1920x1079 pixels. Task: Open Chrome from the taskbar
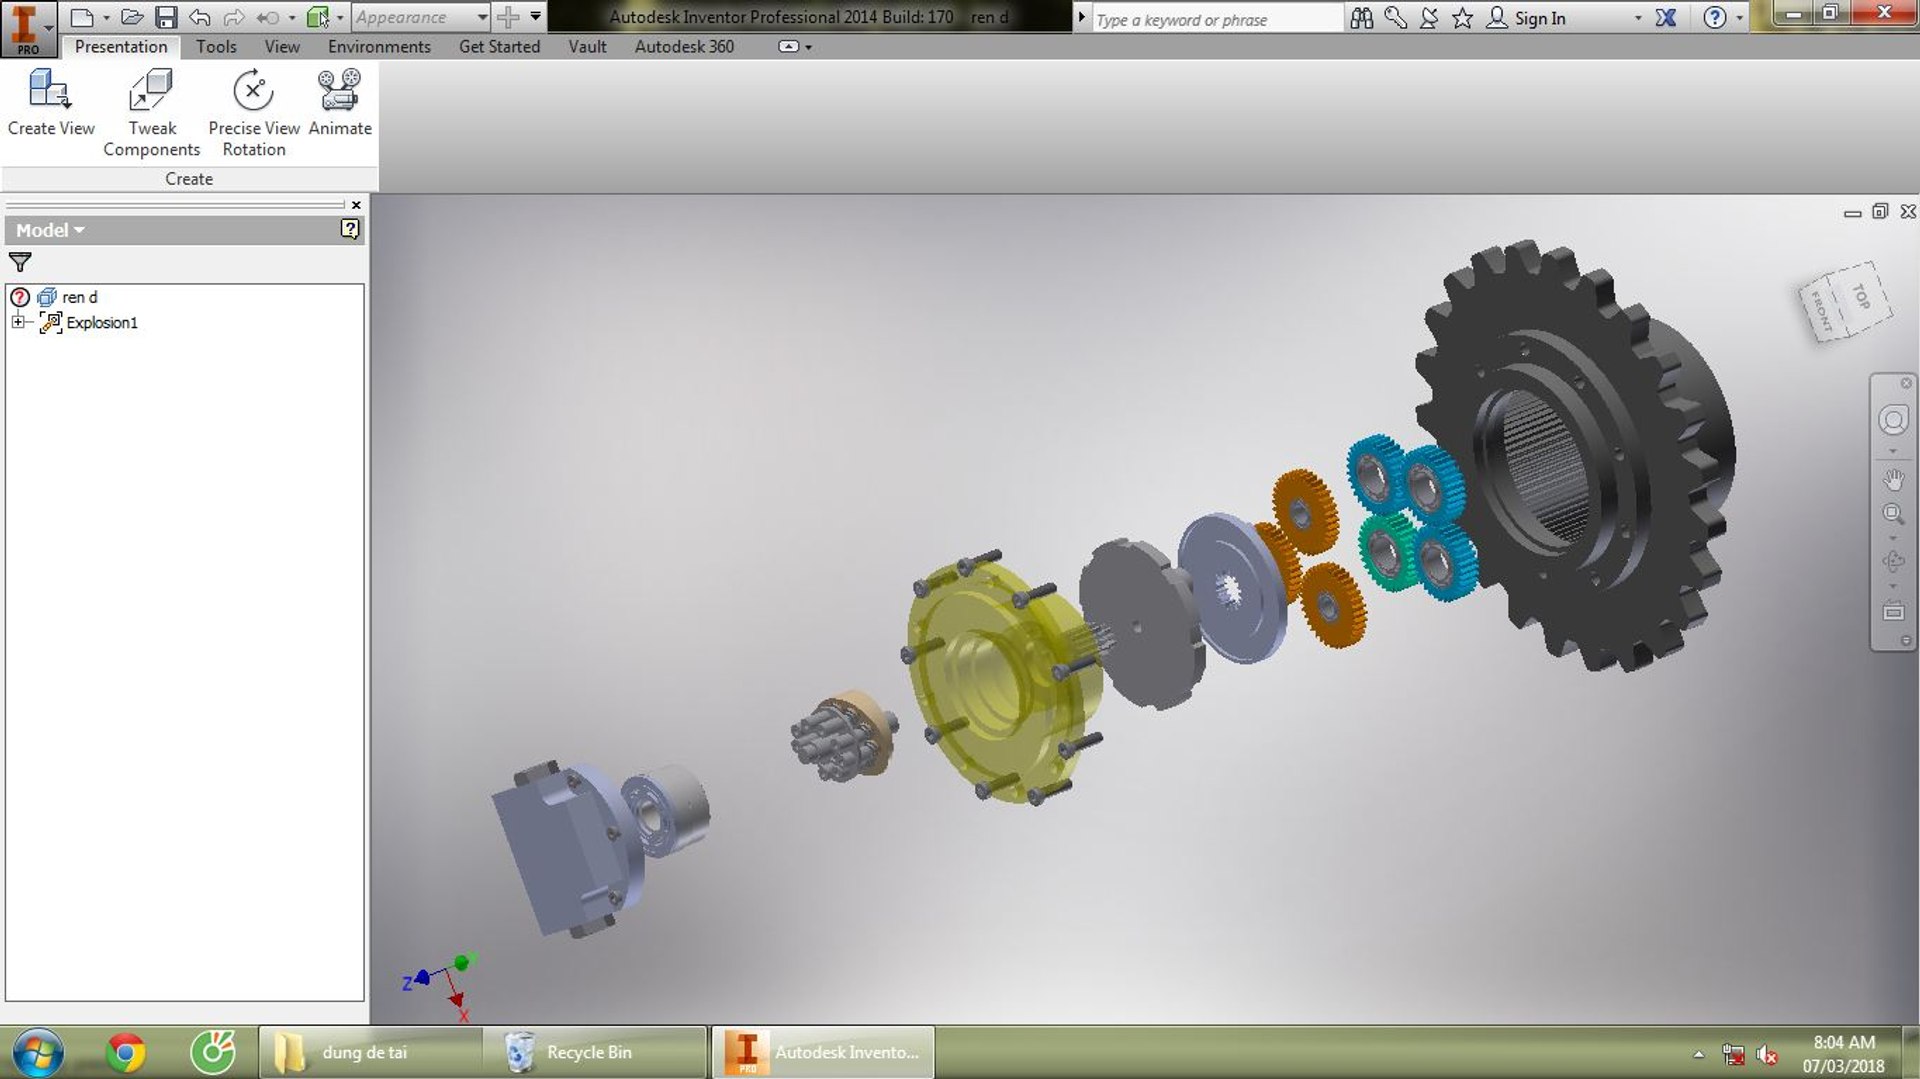point(126,1052)
